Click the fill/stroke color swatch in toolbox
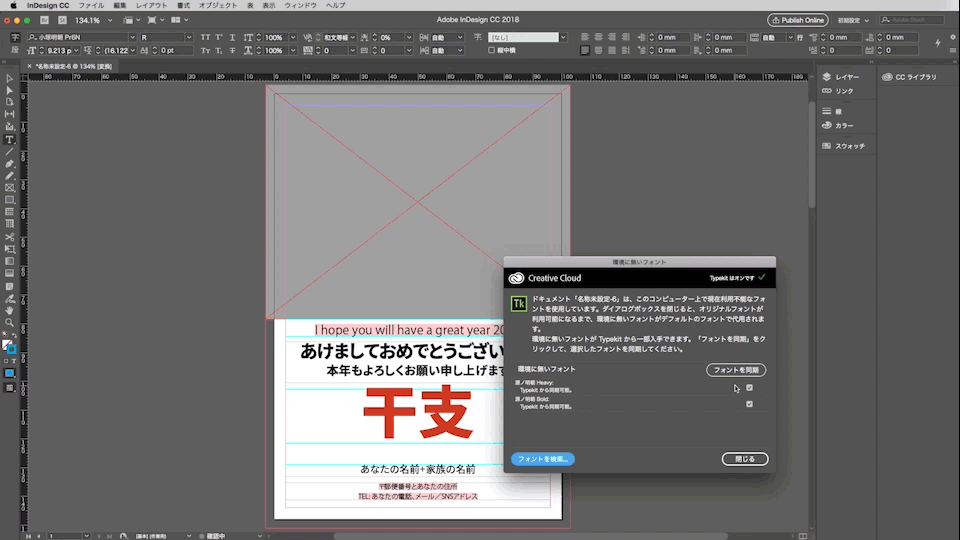 pos(8,347)
